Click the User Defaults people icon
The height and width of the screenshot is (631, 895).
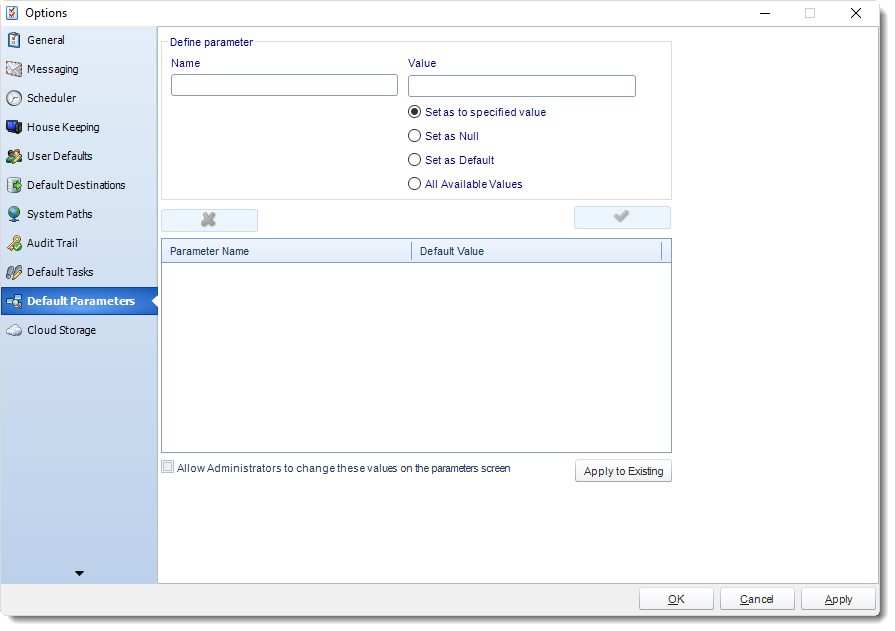tap(14, 156)
